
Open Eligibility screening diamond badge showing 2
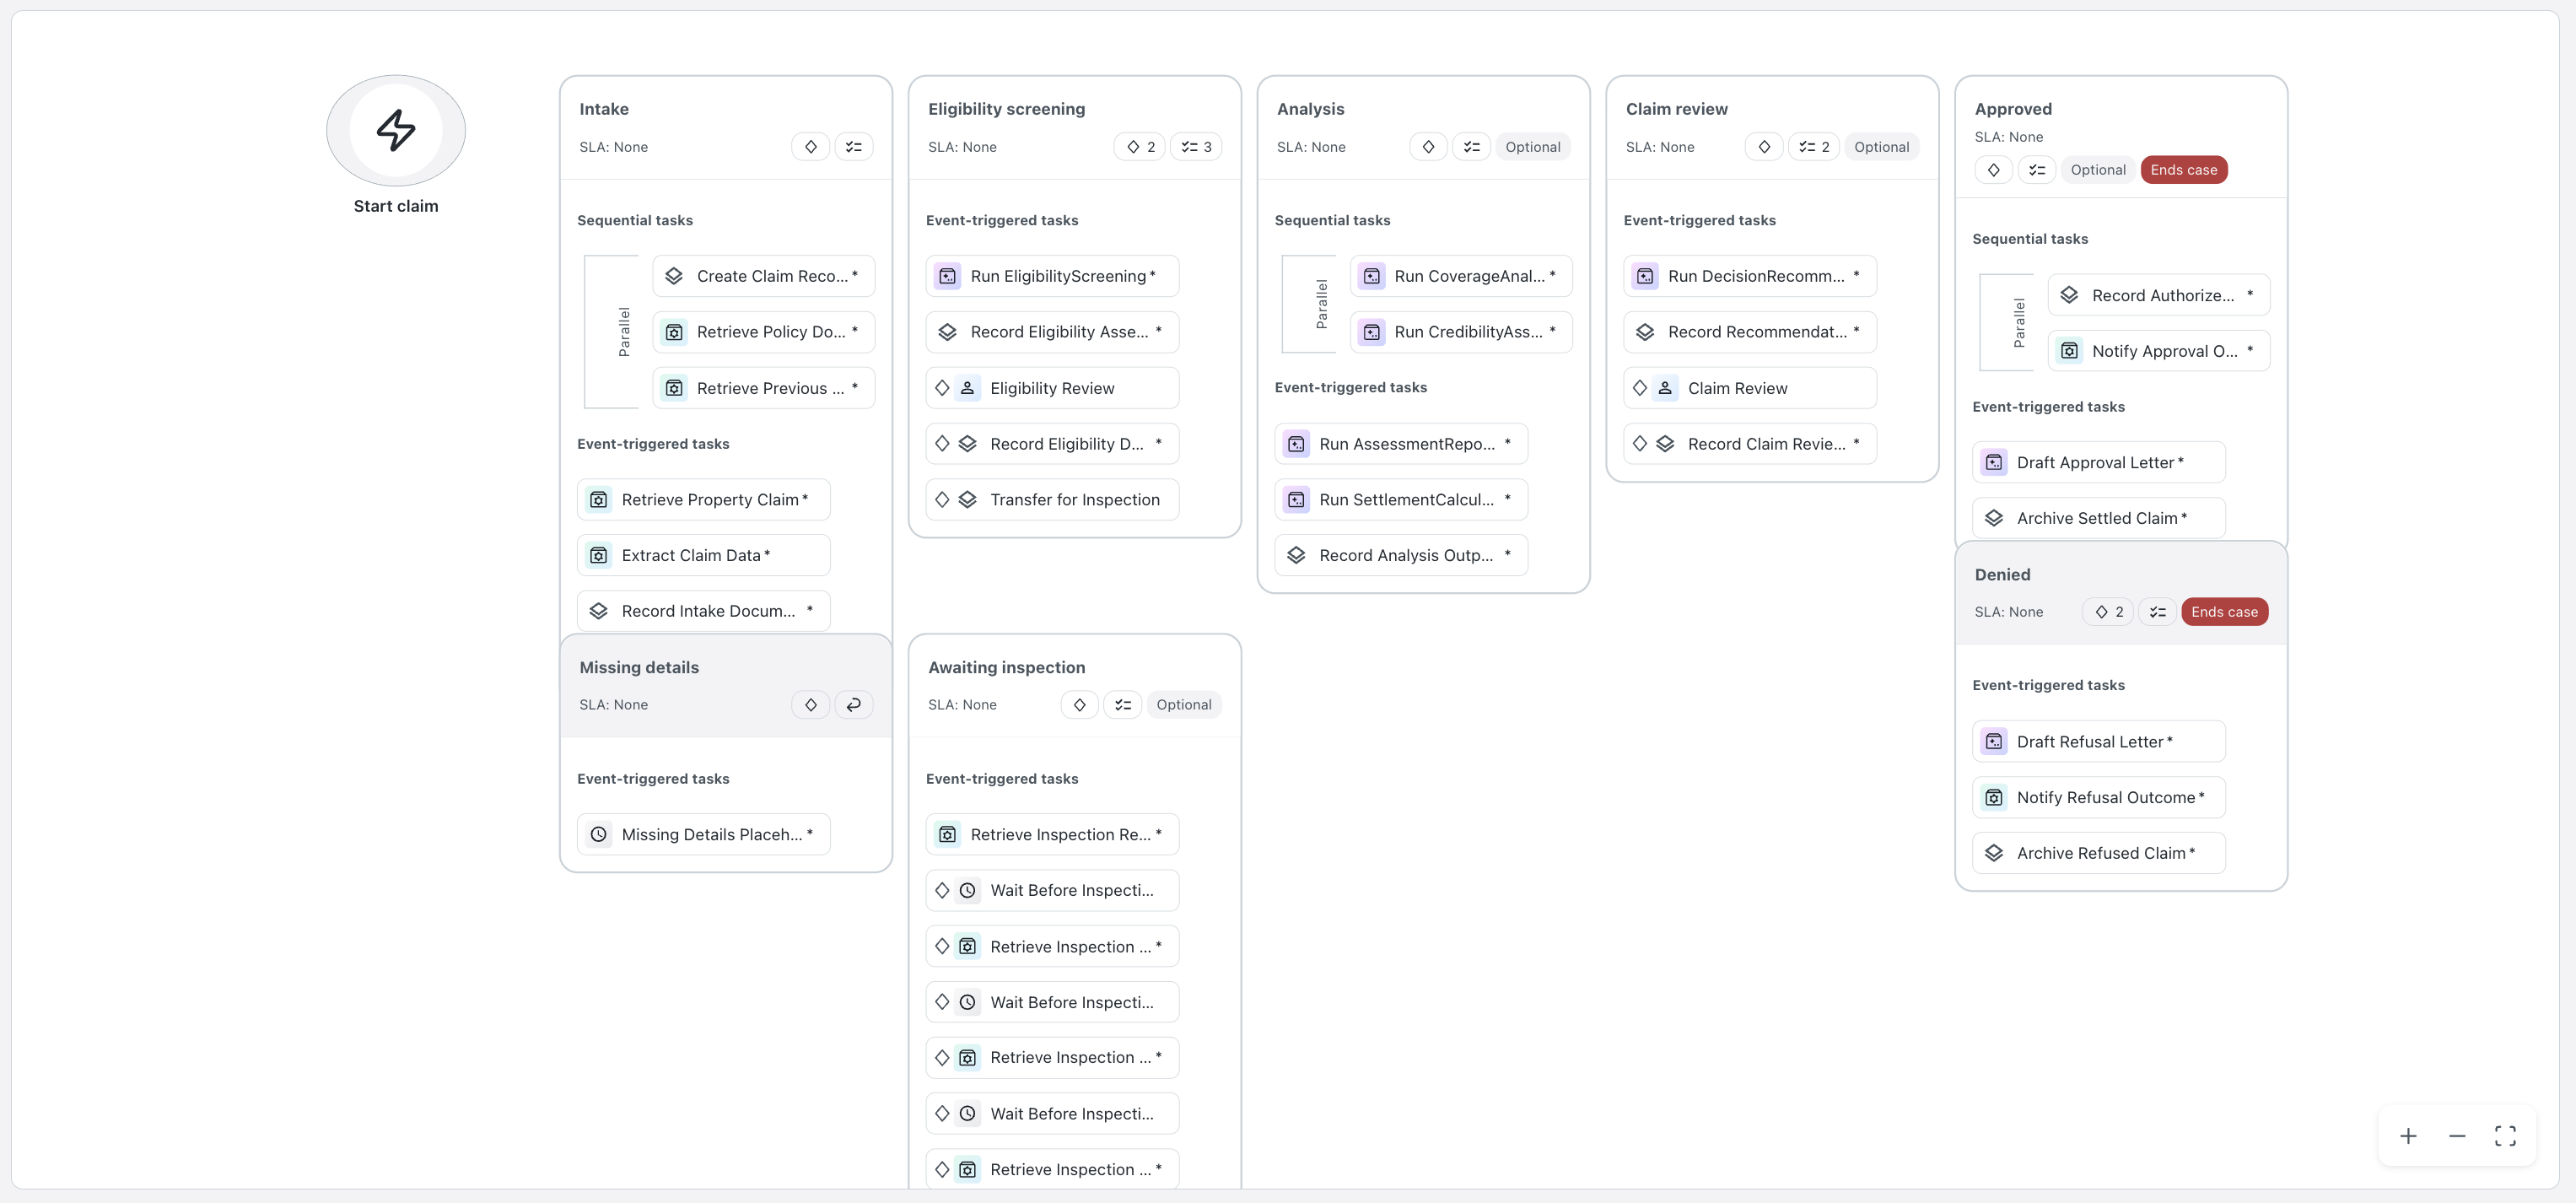coord(1140,147)
